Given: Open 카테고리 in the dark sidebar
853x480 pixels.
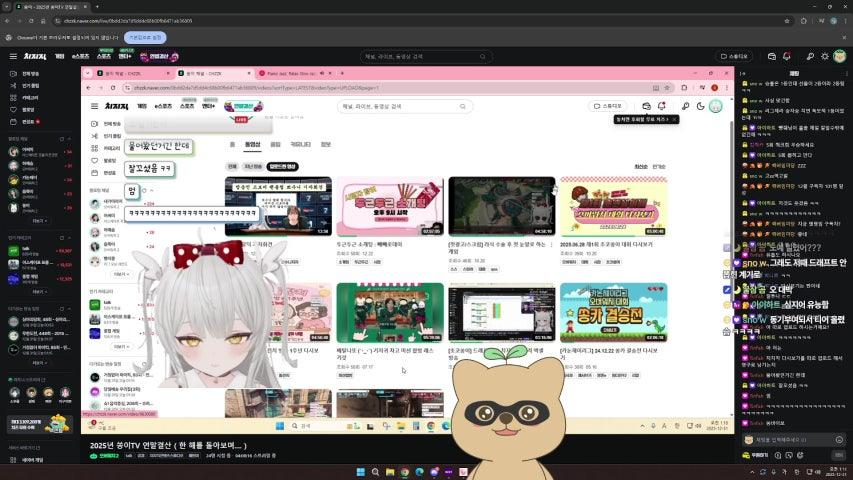Looking at the screenshot, I should (x=26, y=97).
